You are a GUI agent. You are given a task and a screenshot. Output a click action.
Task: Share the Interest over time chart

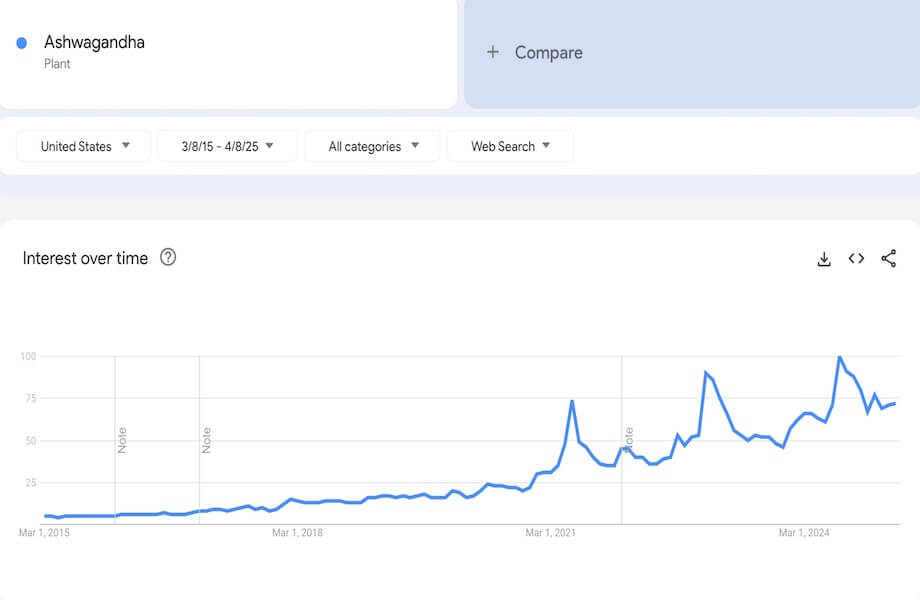click(x=888, y=258)
